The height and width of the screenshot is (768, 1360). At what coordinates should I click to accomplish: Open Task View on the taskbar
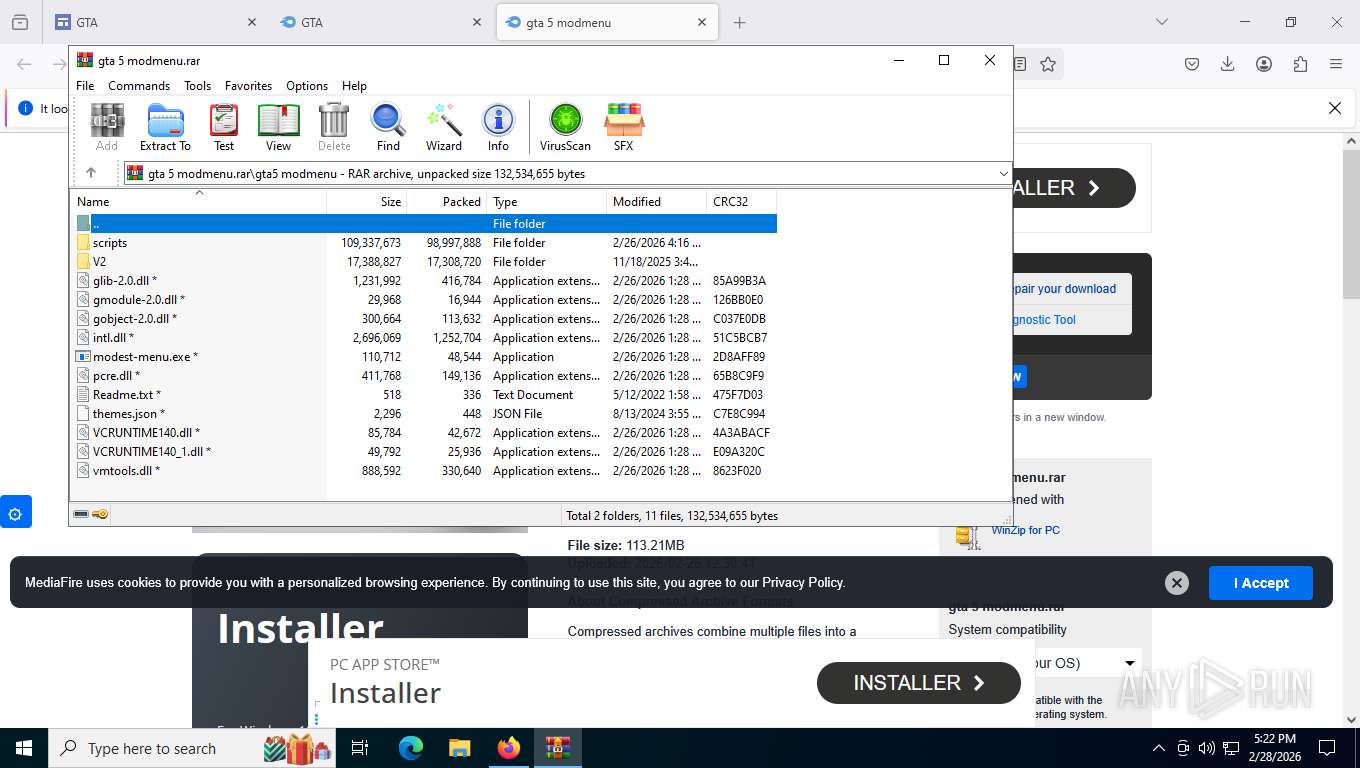[361, 748]
